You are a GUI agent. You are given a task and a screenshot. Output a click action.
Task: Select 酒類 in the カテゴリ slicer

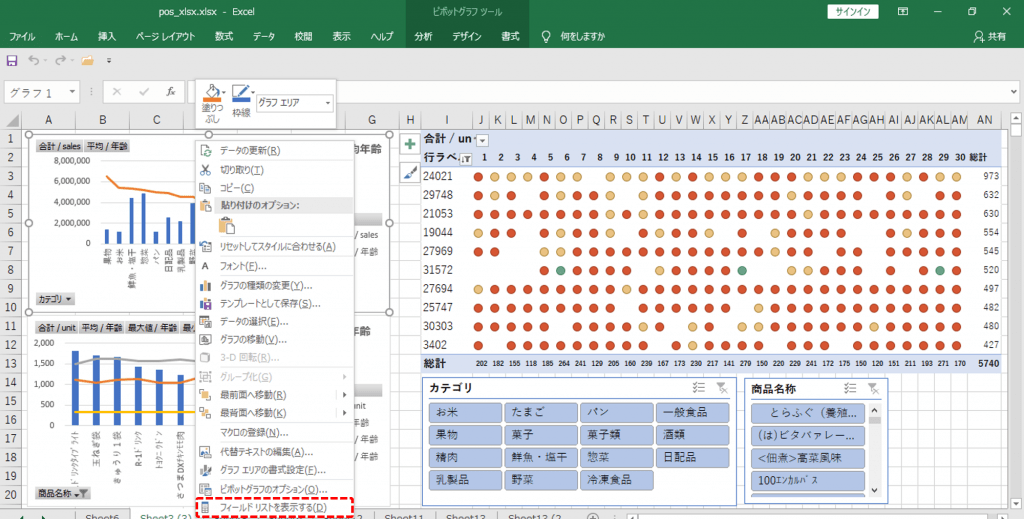pos(692,435)
